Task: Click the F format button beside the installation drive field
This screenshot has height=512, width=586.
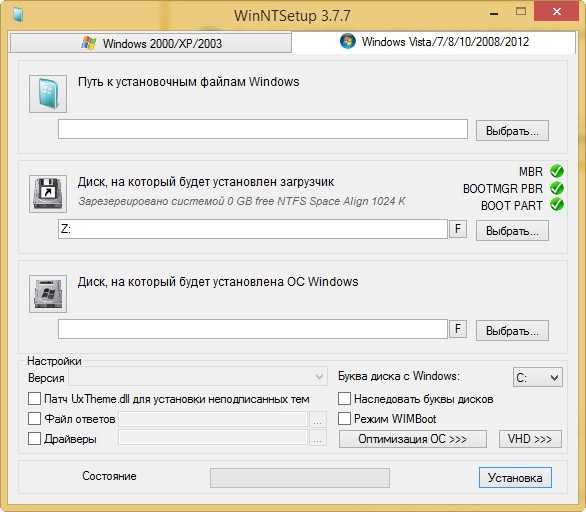Action: click(458, 329)
